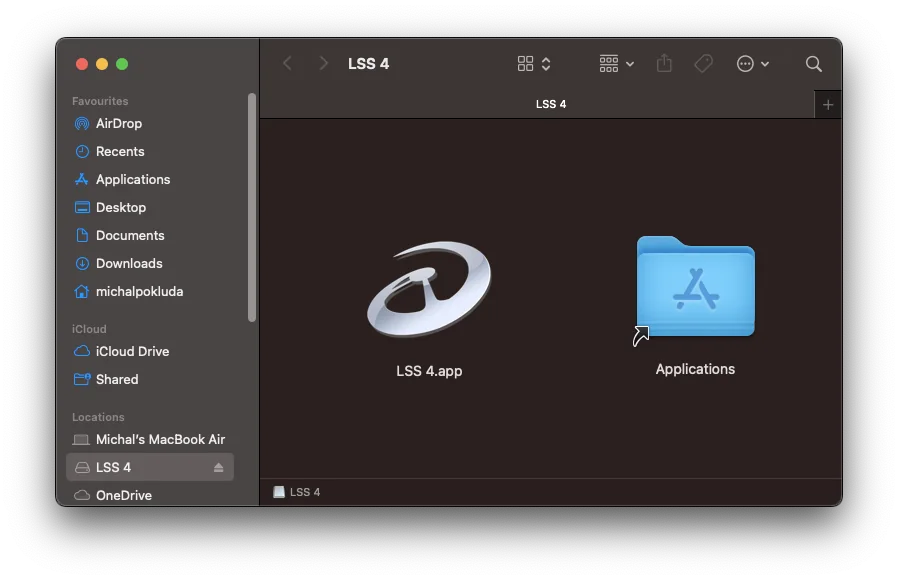
Task: Select the LSS 4 disk in Locations
Action: (x=150, y=468)
